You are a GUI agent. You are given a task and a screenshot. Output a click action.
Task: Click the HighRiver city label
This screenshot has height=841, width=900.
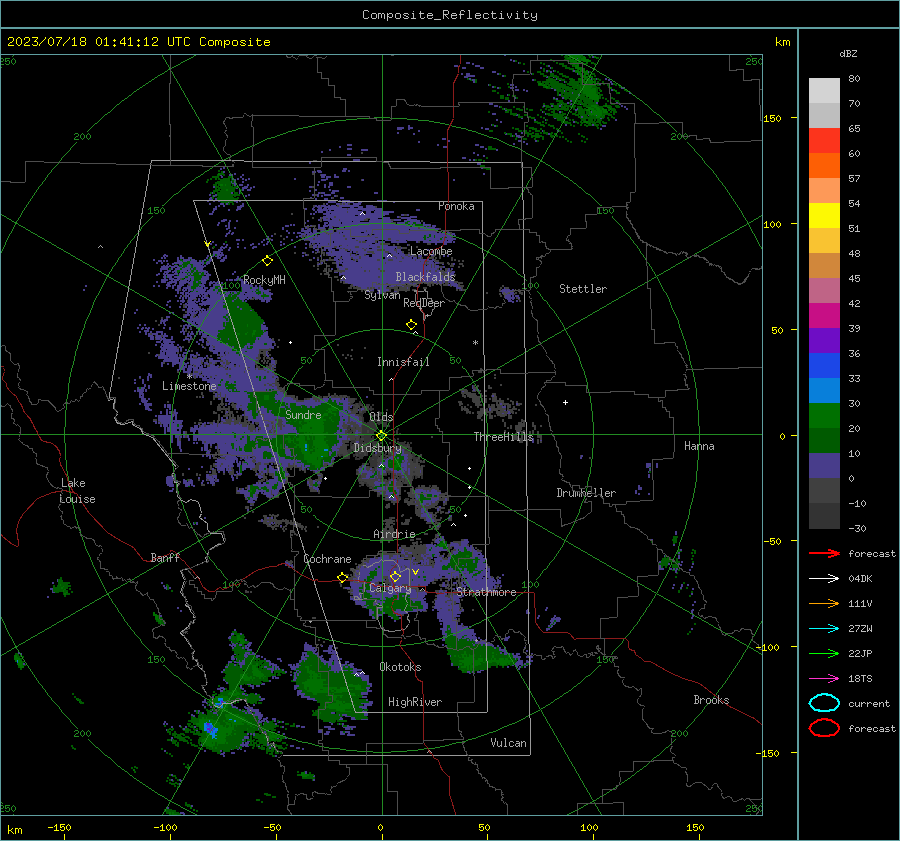(415, 702)
